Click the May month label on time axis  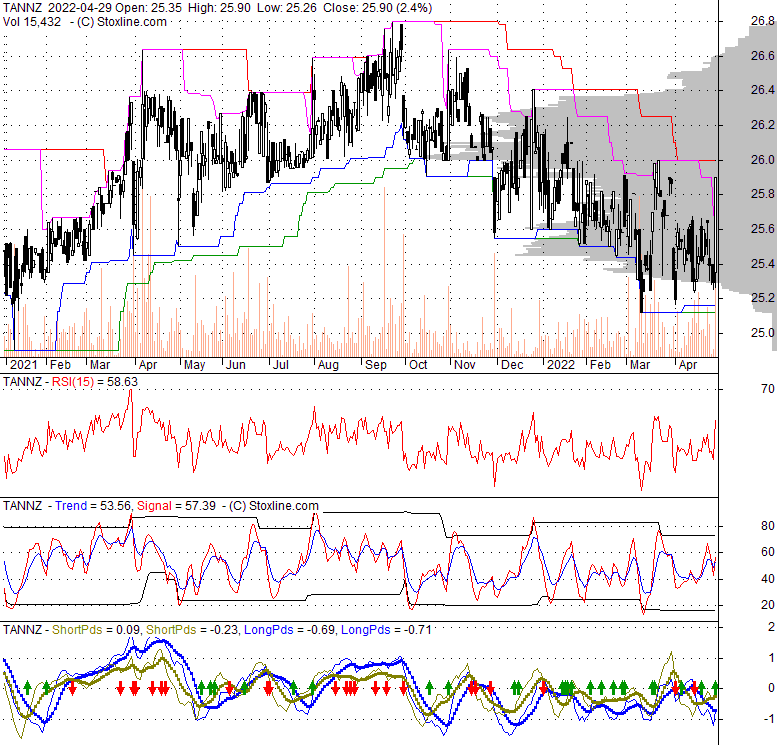[x=194, y=365]
